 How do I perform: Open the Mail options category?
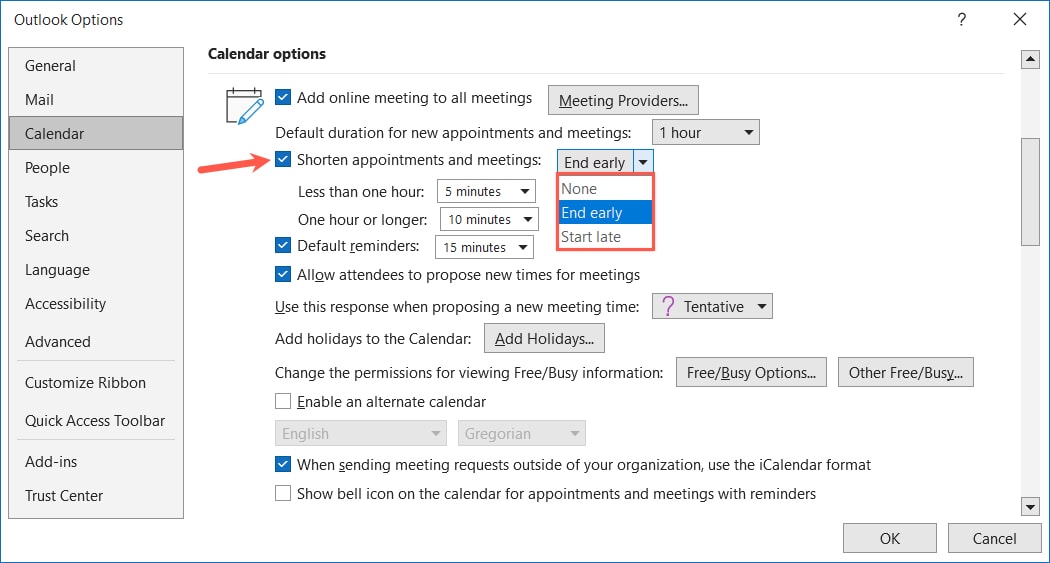pos(96,100)
